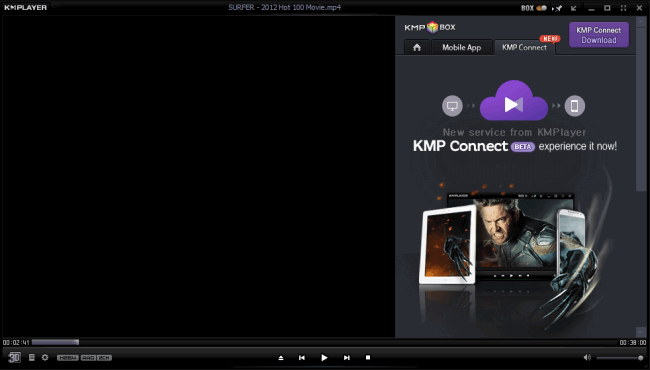Mute audio with the speaker icon
Viewport: 650px width, 370px height.
(587, 357)
